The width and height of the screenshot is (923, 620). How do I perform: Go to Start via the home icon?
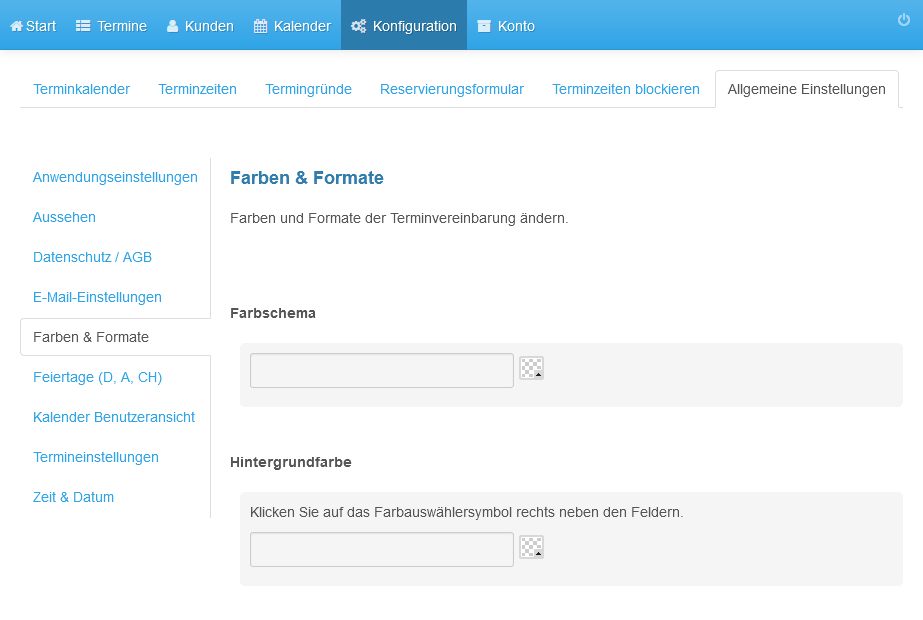tap(16, 26)
